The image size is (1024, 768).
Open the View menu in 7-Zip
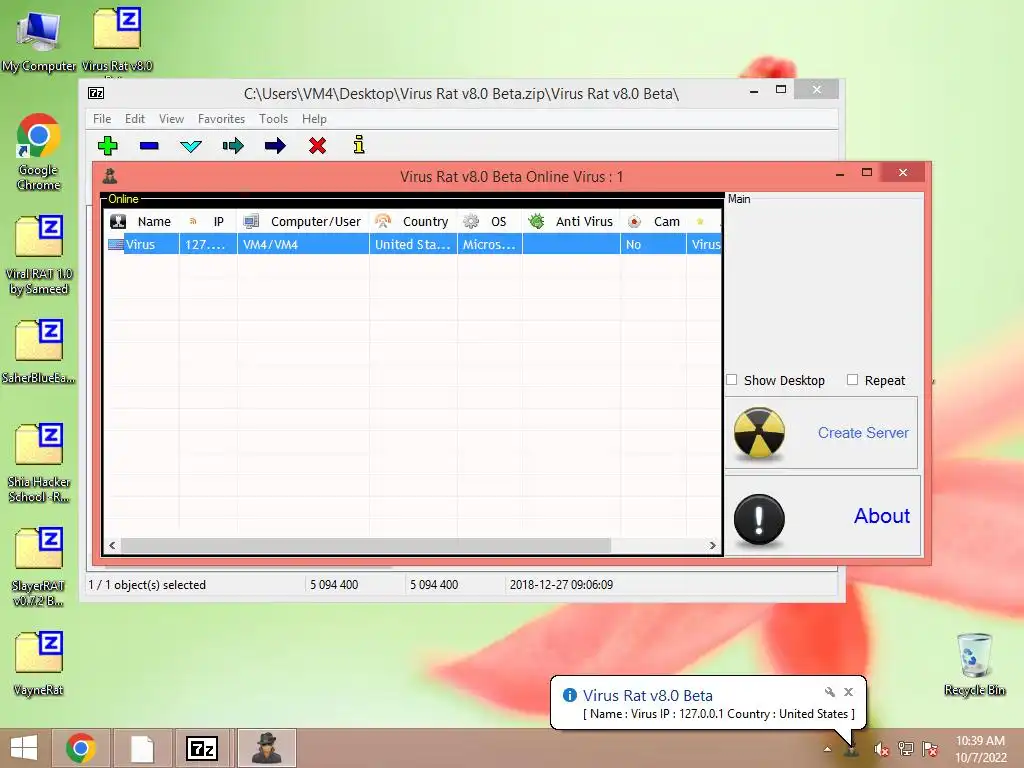pyautogui.click(x=171, y=119)
